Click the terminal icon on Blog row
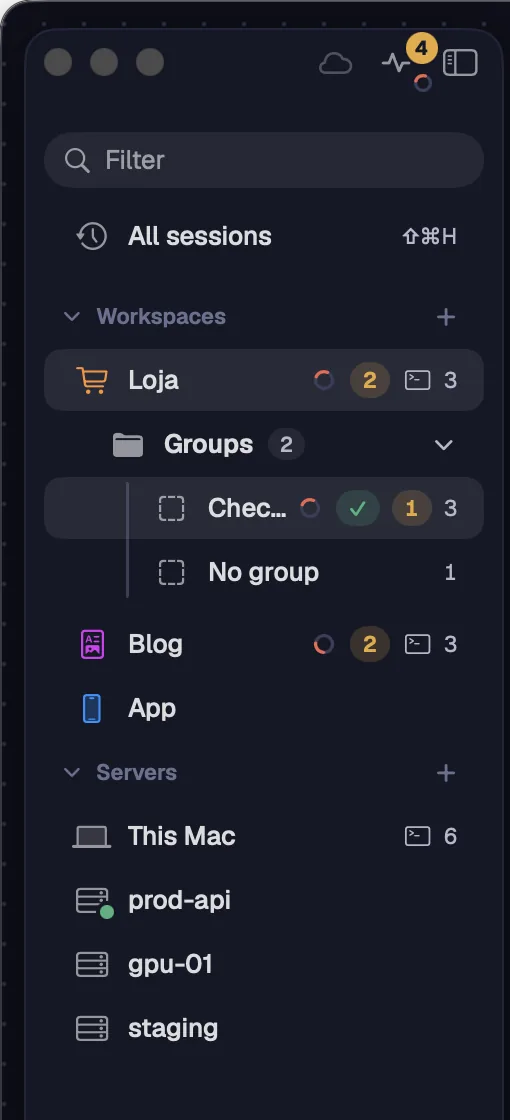This screenshot has width=510, height=1120. 418,644
